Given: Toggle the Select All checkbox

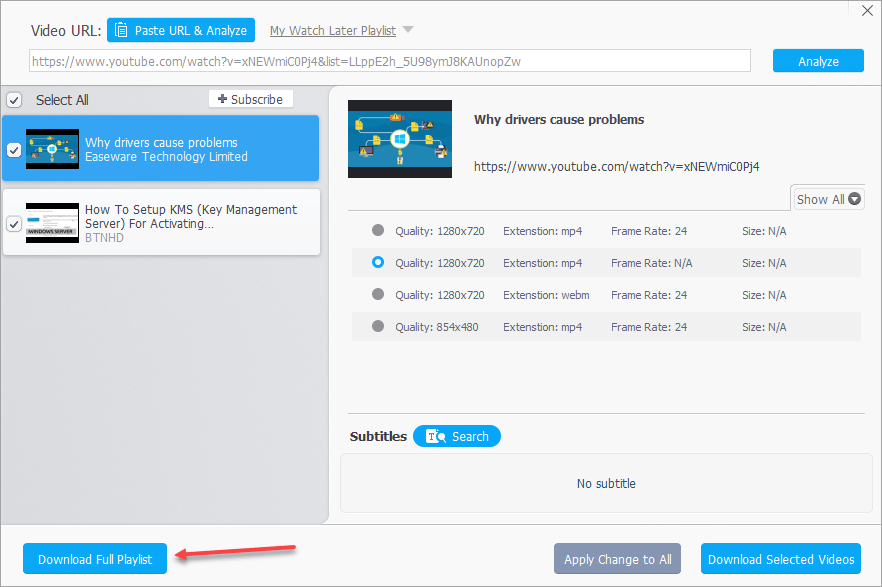Looking at the screenshot, I should (14, 101).
